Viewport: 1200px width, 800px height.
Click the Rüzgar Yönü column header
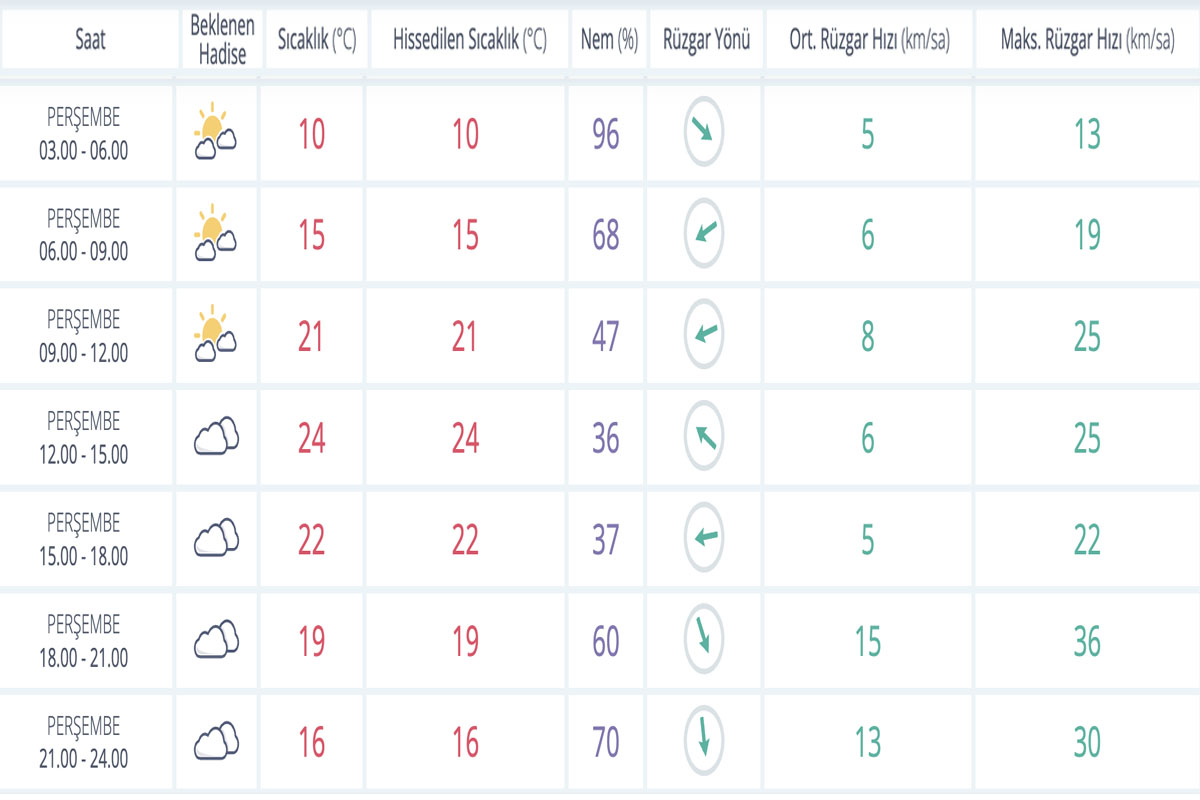(x=706, y=40)
